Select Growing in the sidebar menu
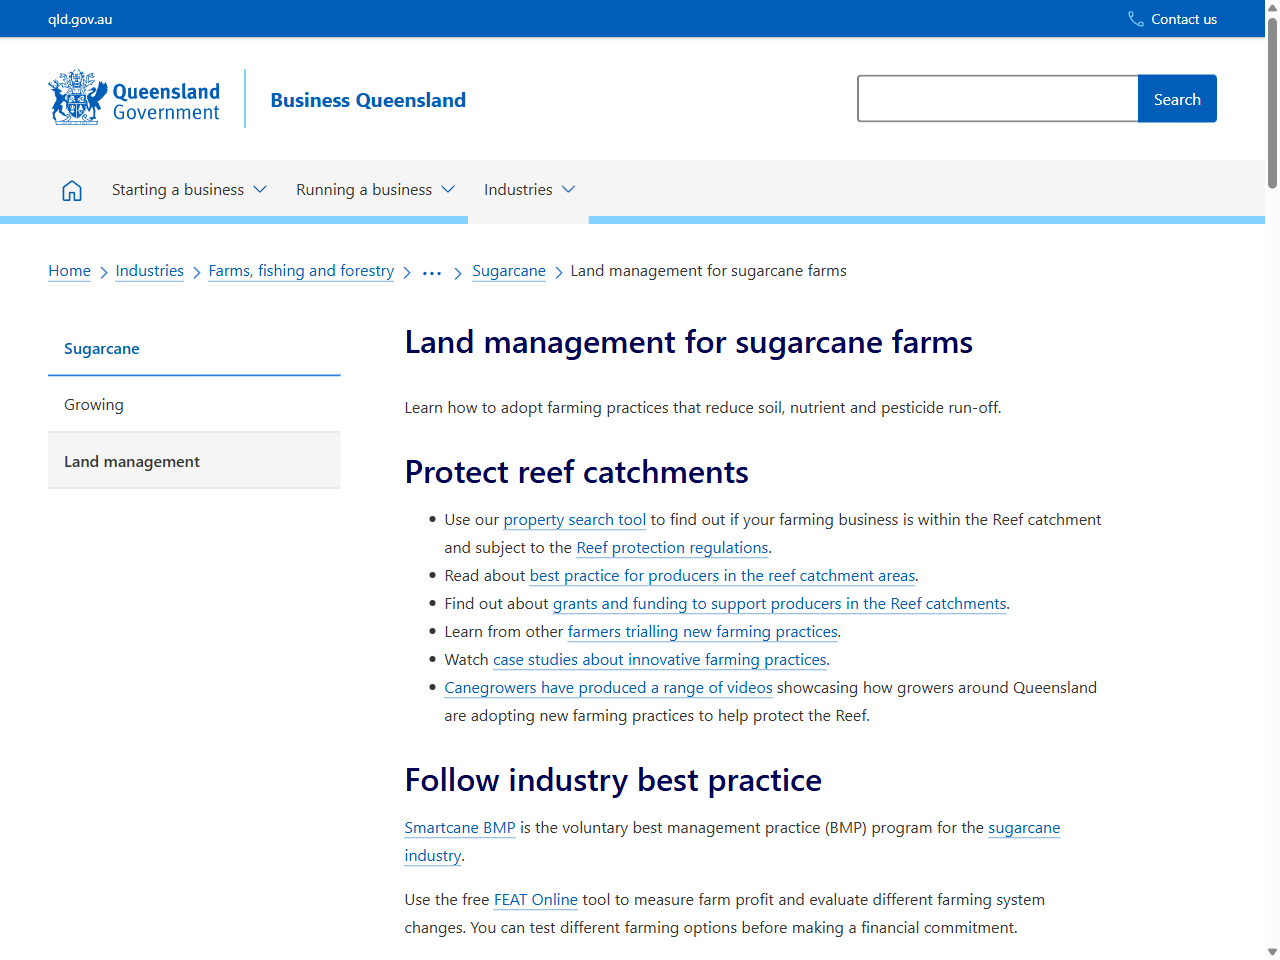Viewport: 1280px width, 960px height. pos(93,404)
